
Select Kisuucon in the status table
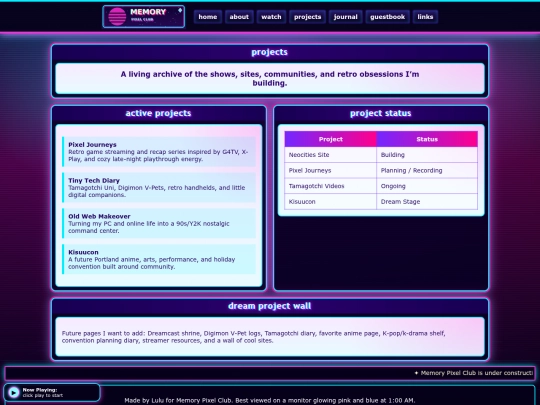331,201
